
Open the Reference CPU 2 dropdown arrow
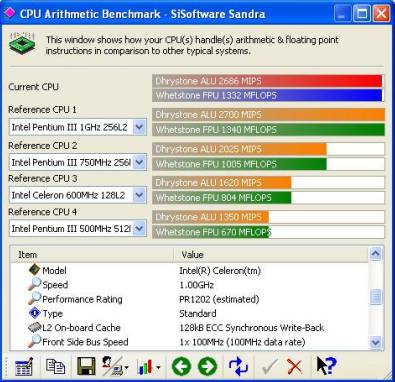[139, 162]
